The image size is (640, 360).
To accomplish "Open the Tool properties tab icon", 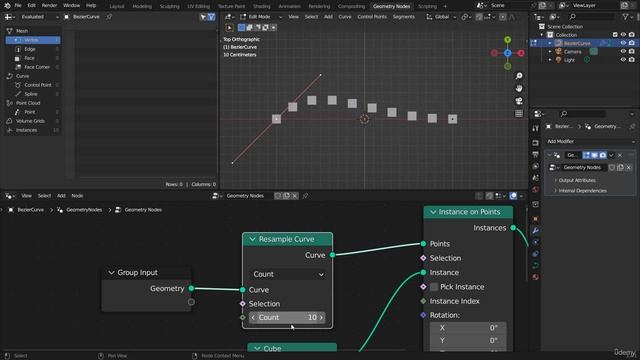I will click(535, 129).
